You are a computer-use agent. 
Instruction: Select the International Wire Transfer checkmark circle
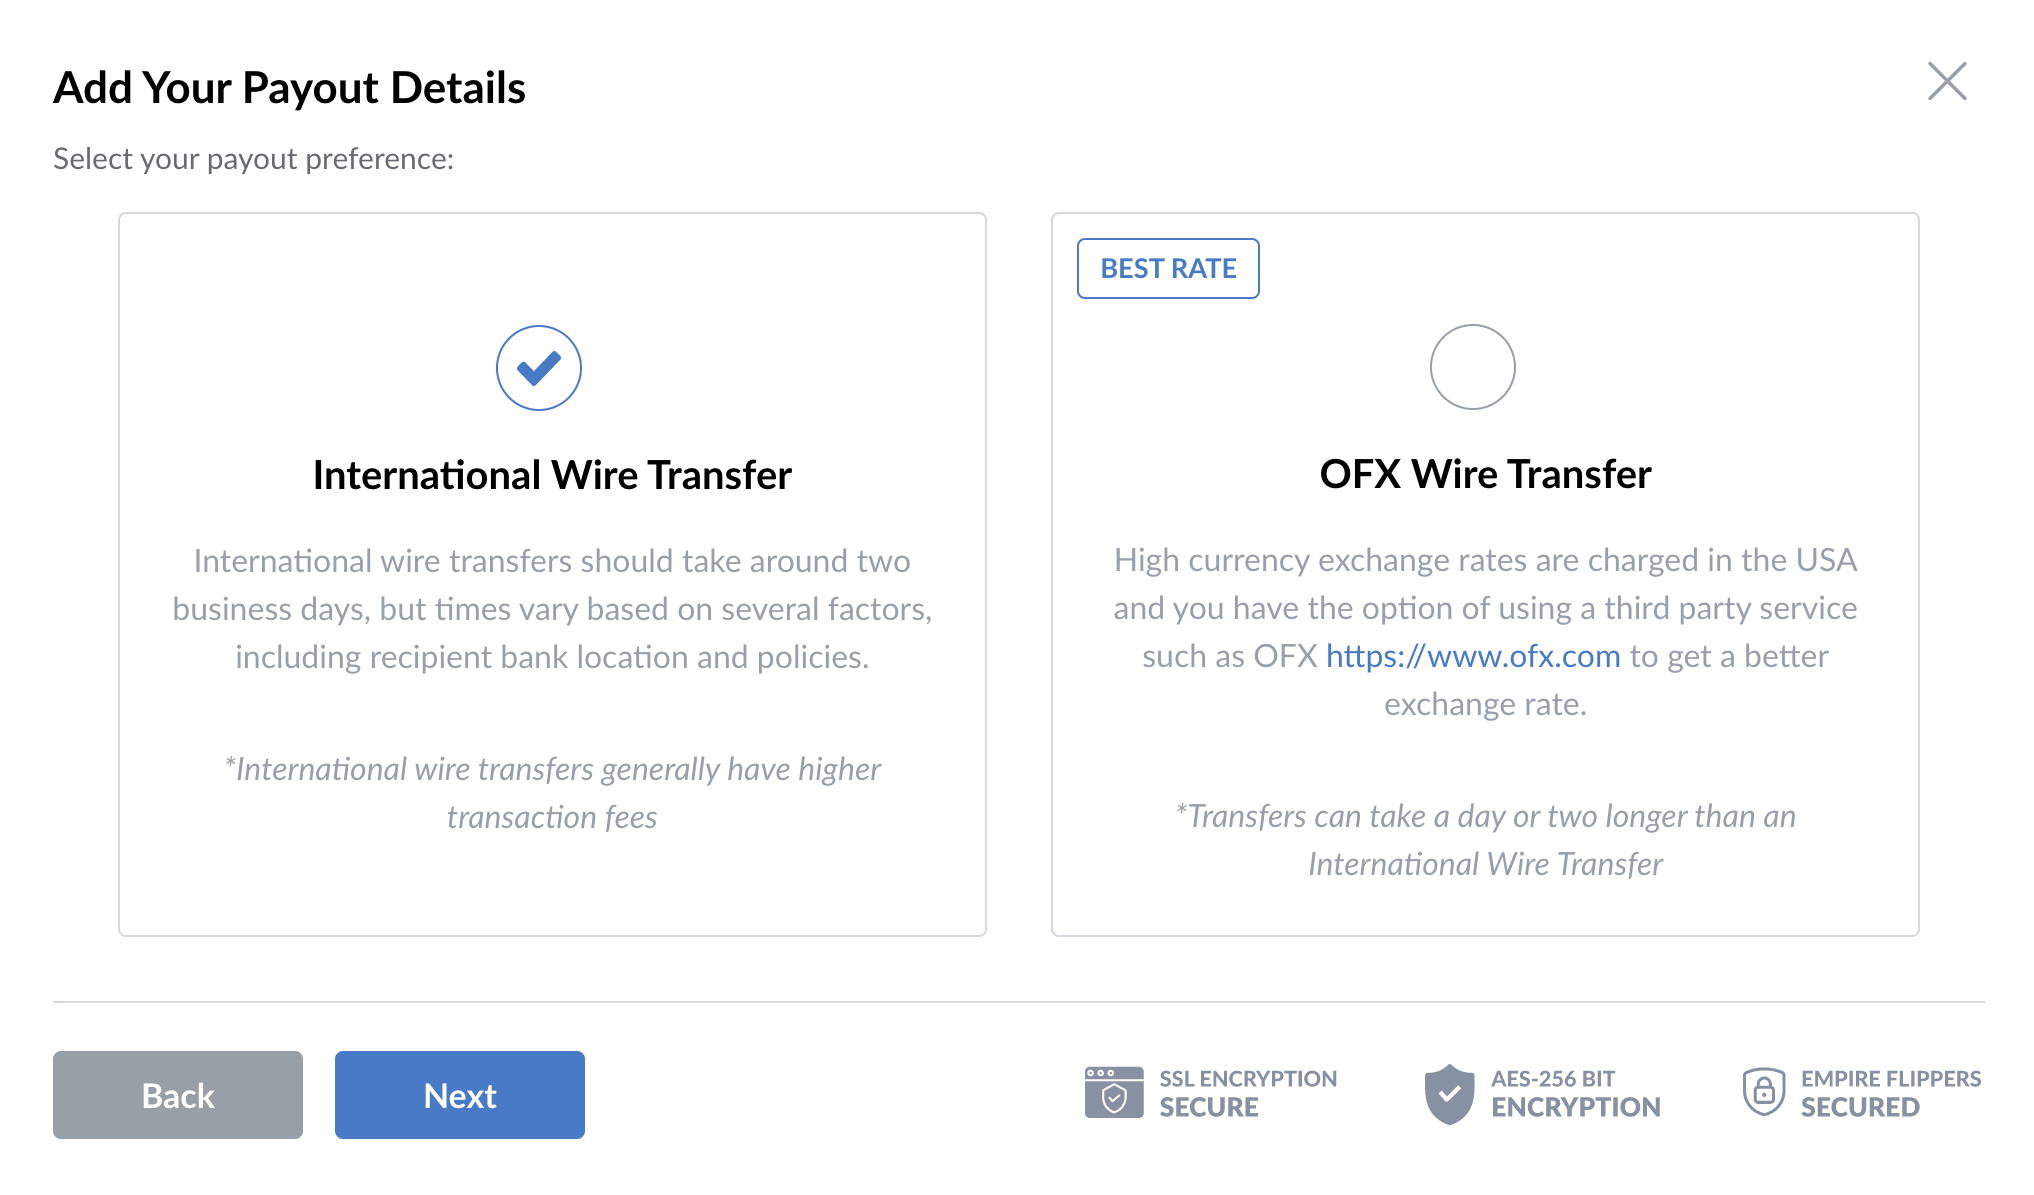pos(539,368)
